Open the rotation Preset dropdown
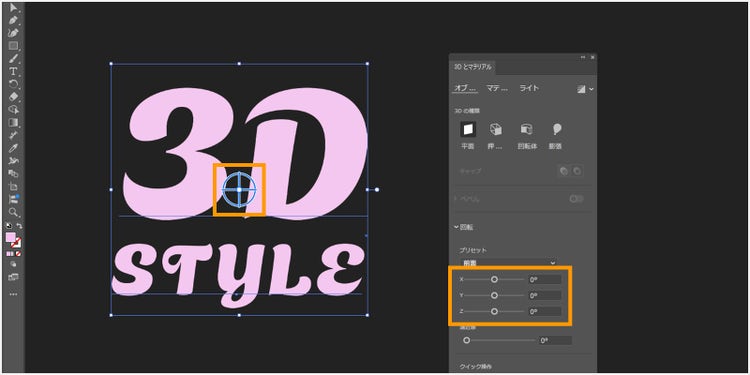Screen dimensions: 750x375 tap(508, 263)
